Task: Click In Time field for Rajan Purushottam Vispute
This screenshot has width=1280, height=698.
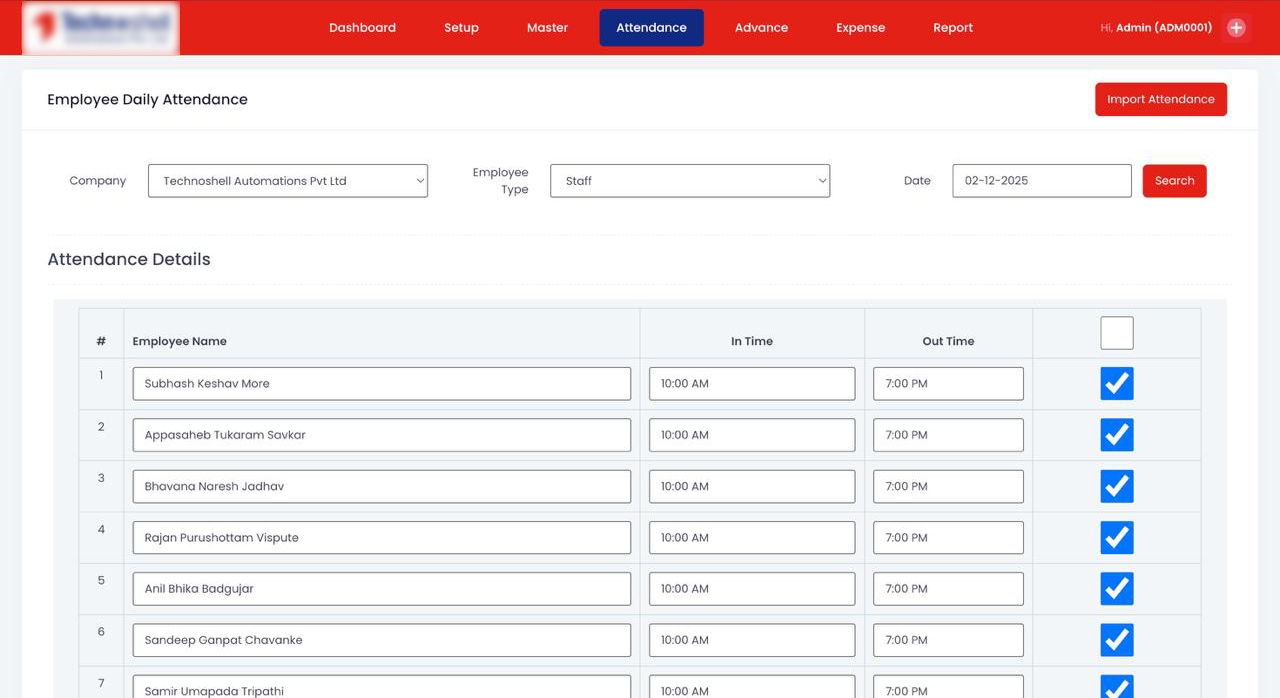Action: [x=751, y=537]
